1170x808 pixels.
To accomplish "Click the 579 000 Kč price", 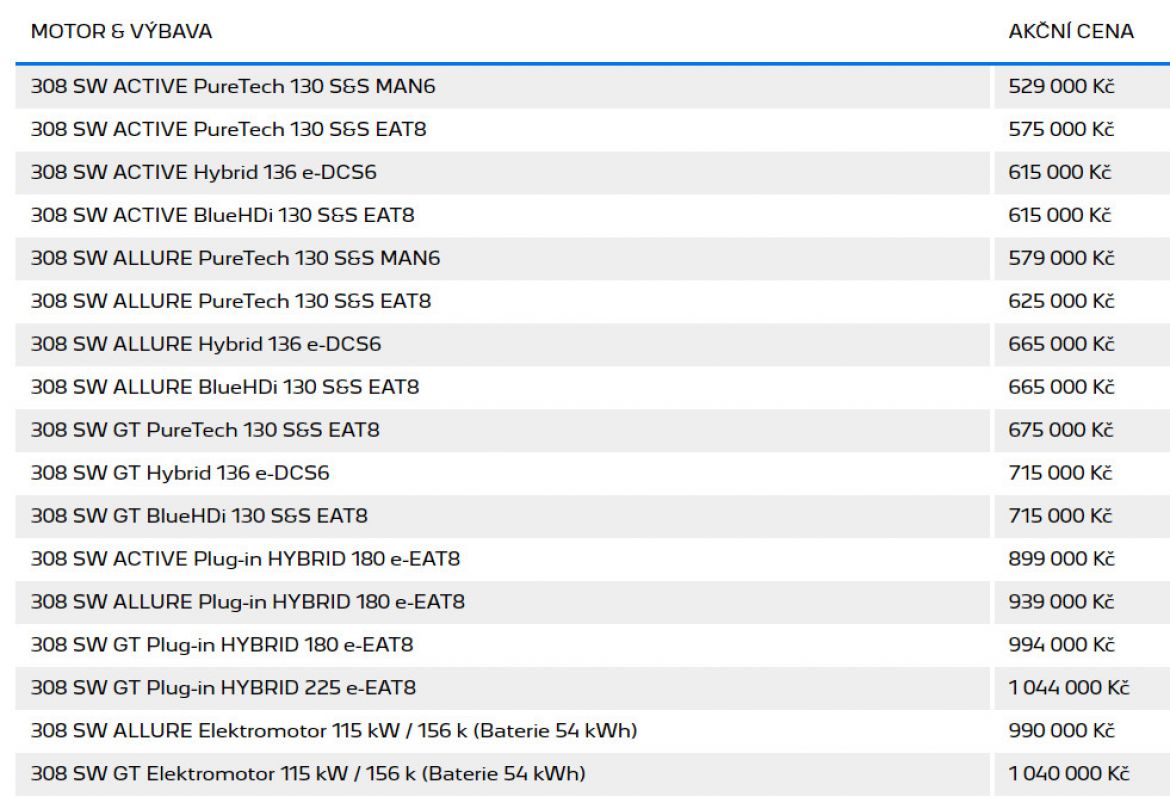I will coord(1061,258).
